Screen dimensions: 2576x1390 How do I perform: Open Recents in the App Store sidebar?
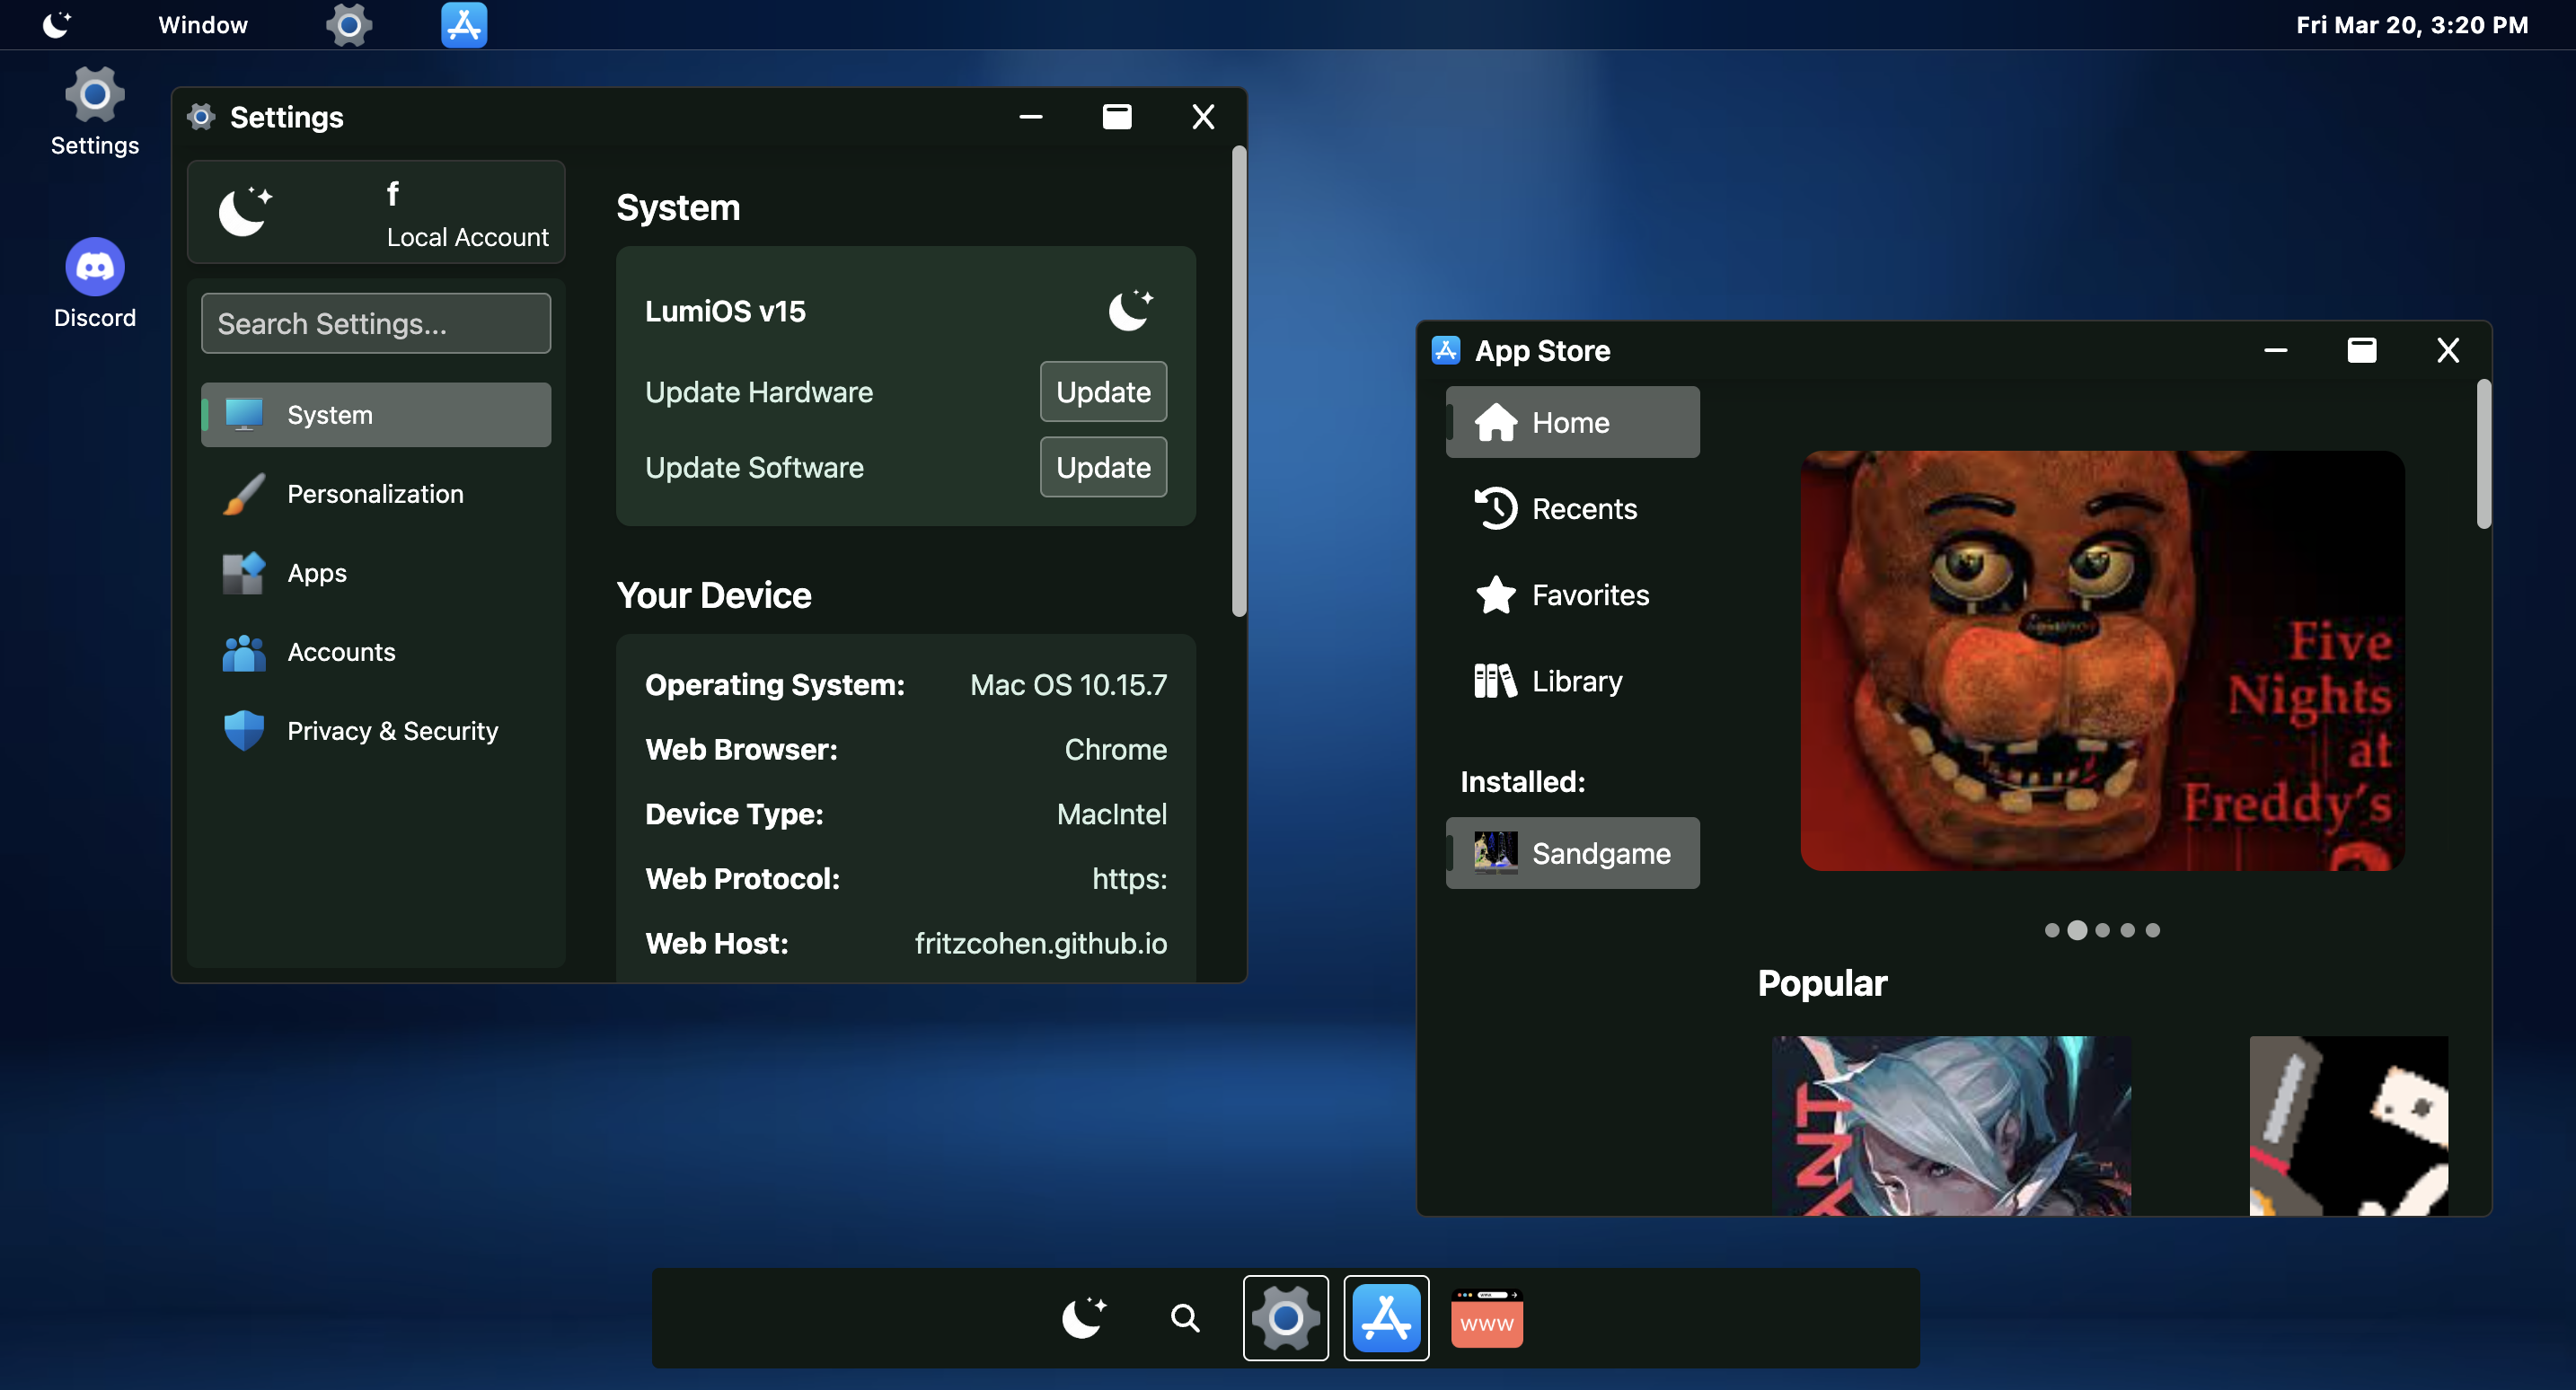pos(1572,509)
